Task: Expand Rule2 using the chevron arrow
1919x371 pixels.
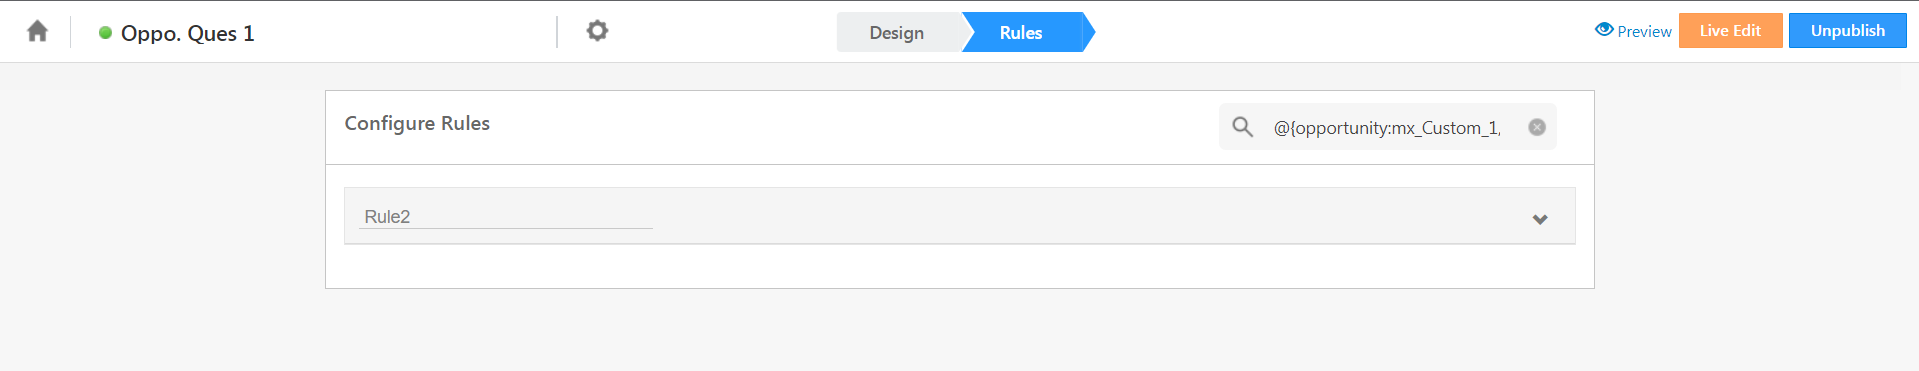Action: (1540, 219)
